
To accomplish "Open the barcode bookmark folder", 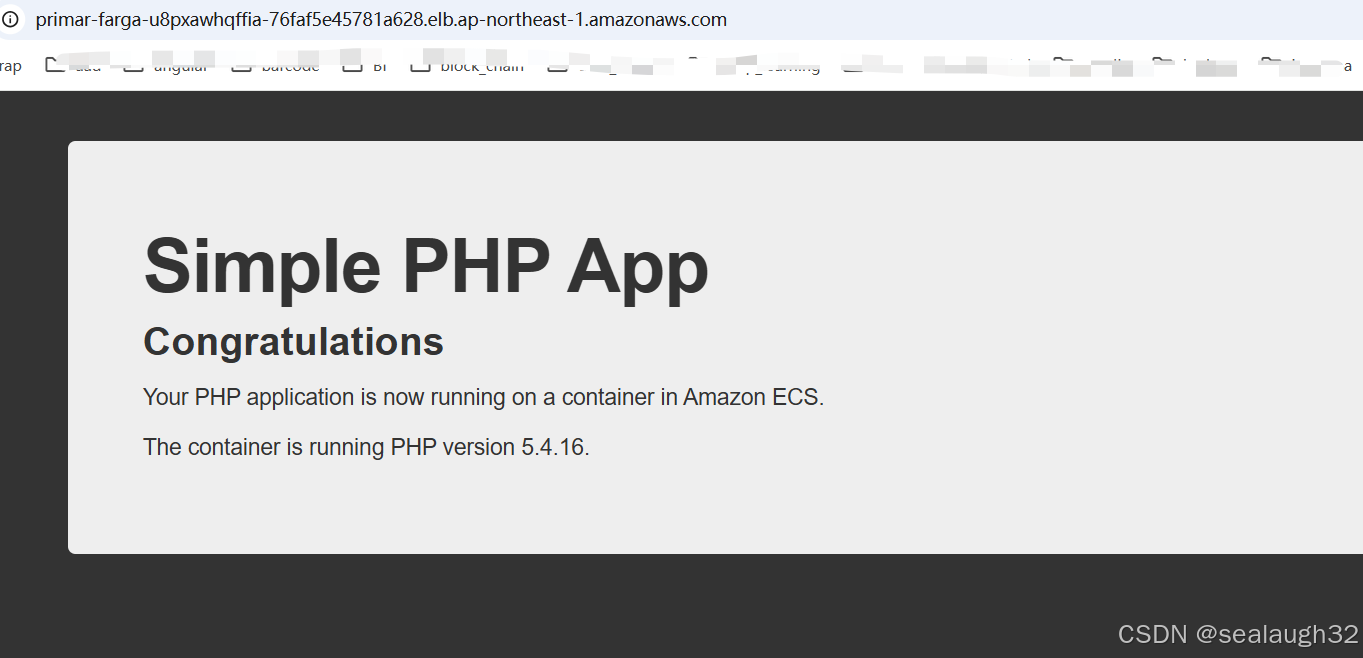I will tap(275, 66).
